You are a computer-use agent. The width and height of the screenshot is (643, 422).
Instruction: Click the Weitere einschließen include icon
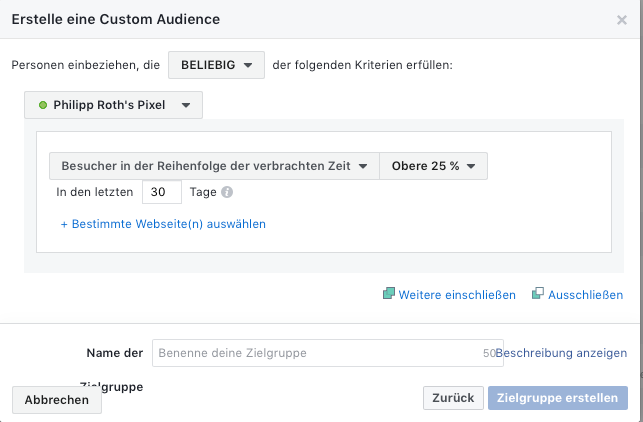[x=389, y=293]
